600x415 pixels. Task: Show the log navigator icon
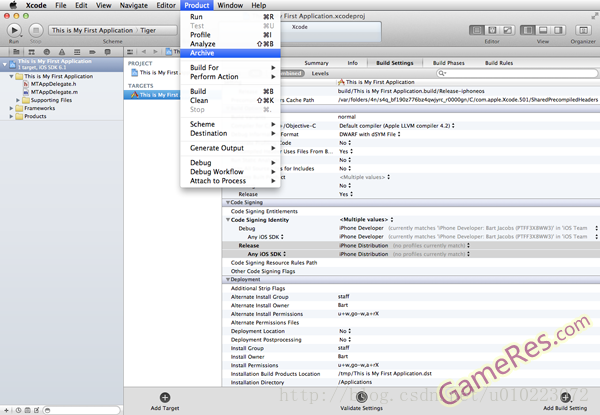click(x=108, y=52)
